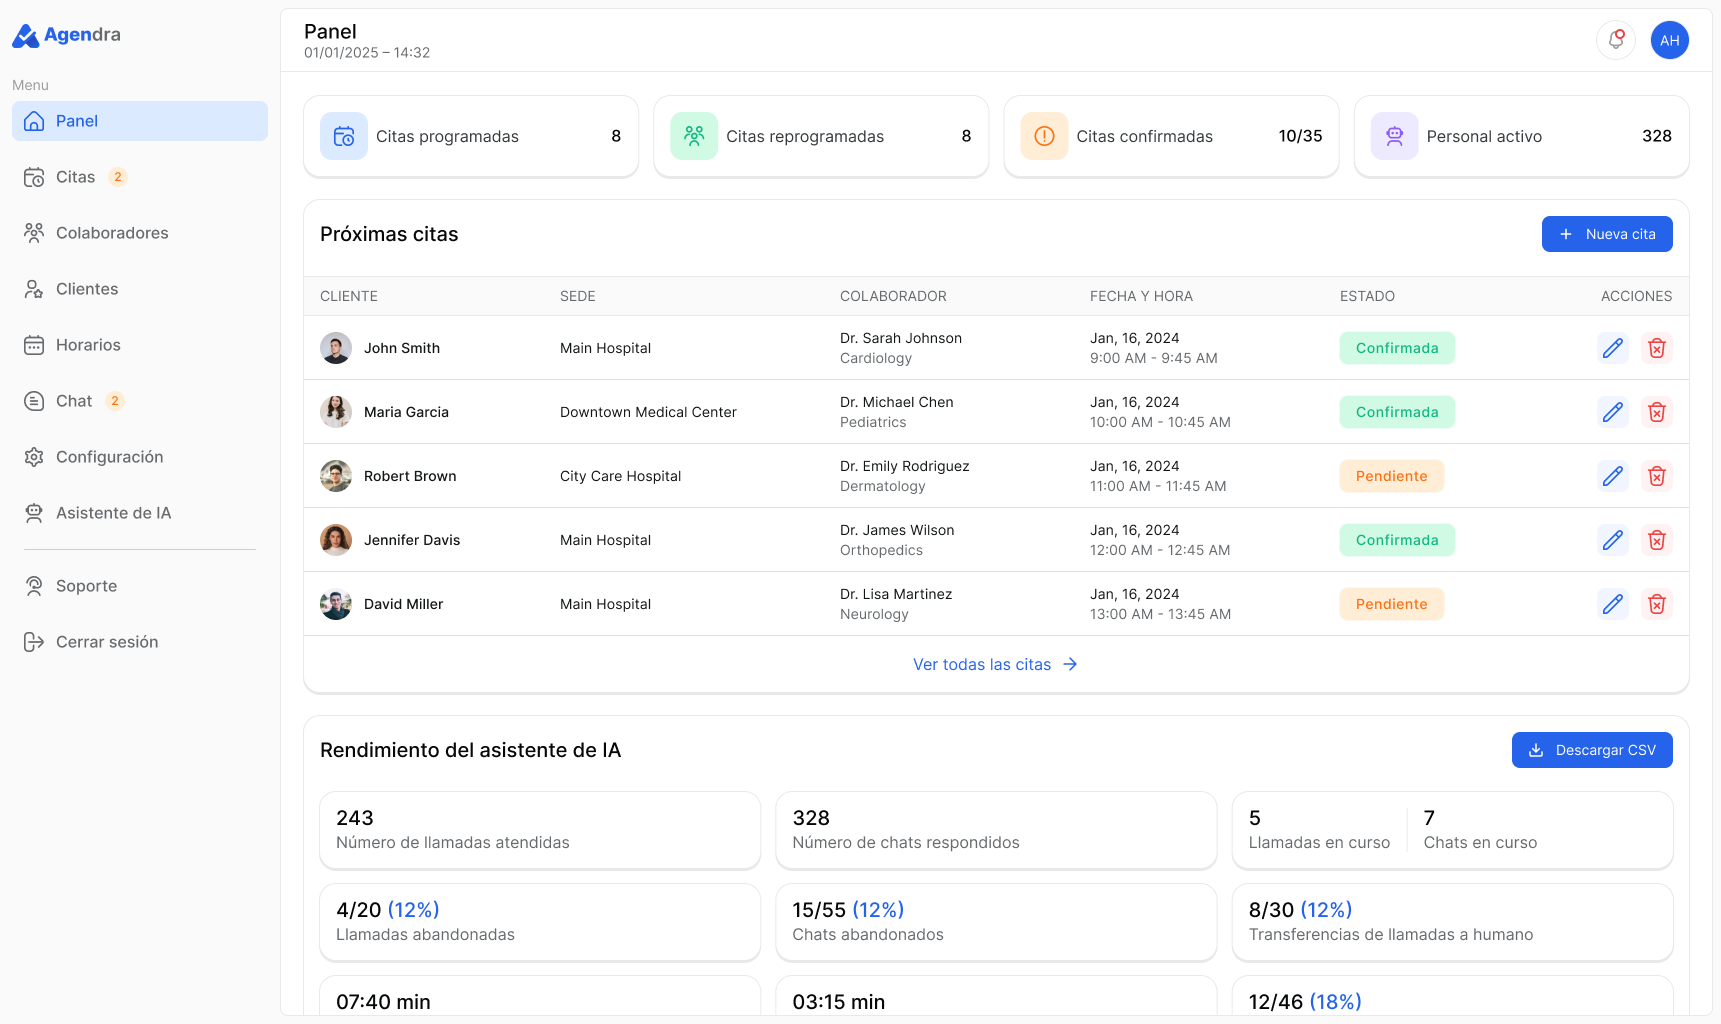Open the notifications bell icon
This screenshot has height=1024, width=1721.
pos(1616,40)
